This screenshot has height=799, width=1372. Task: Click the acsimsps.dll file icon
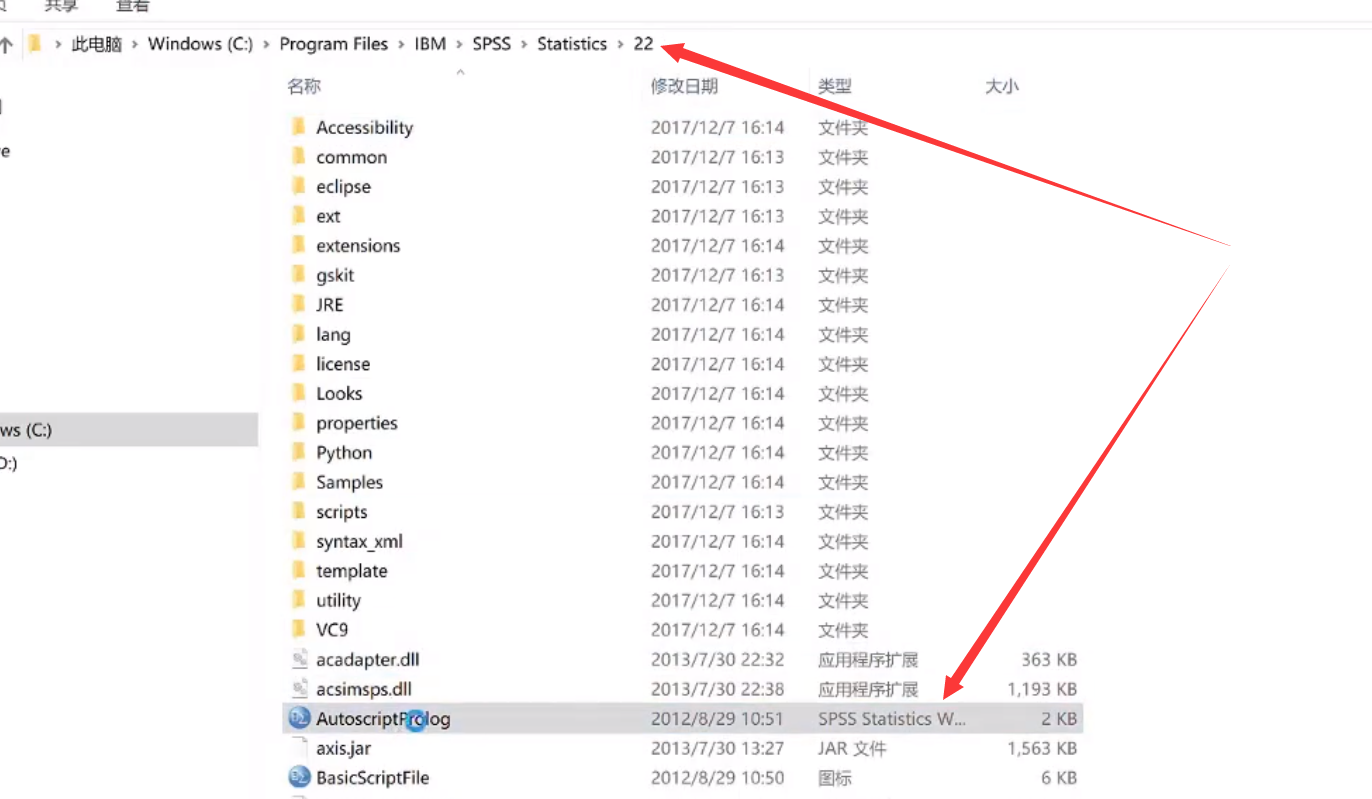(299, 688)
